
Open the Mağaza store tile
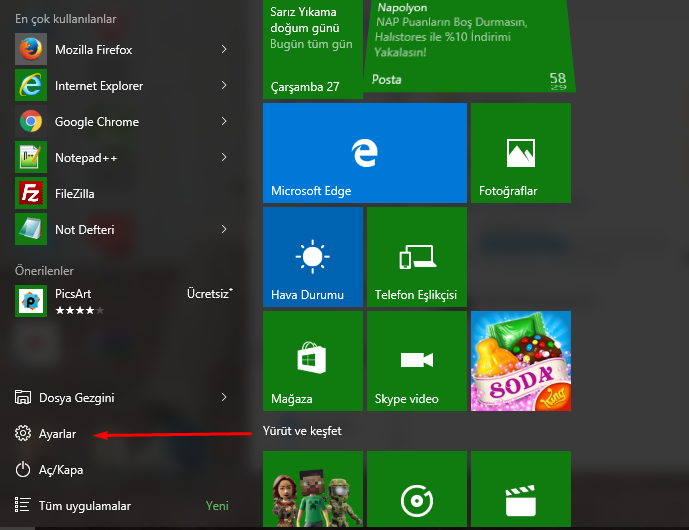click(313, 361)
